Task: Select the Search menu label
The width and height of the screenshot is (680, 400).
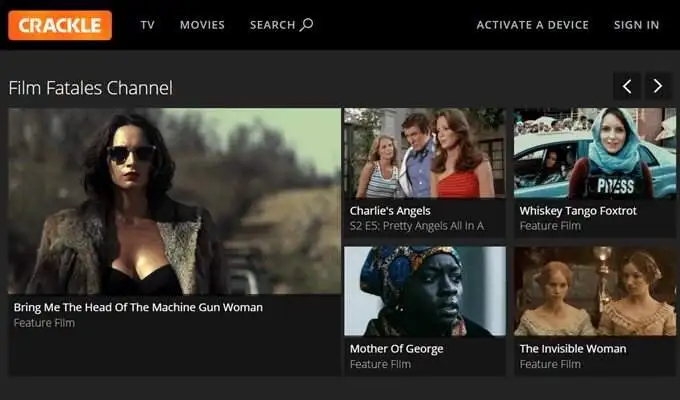Action: [272, 25]
